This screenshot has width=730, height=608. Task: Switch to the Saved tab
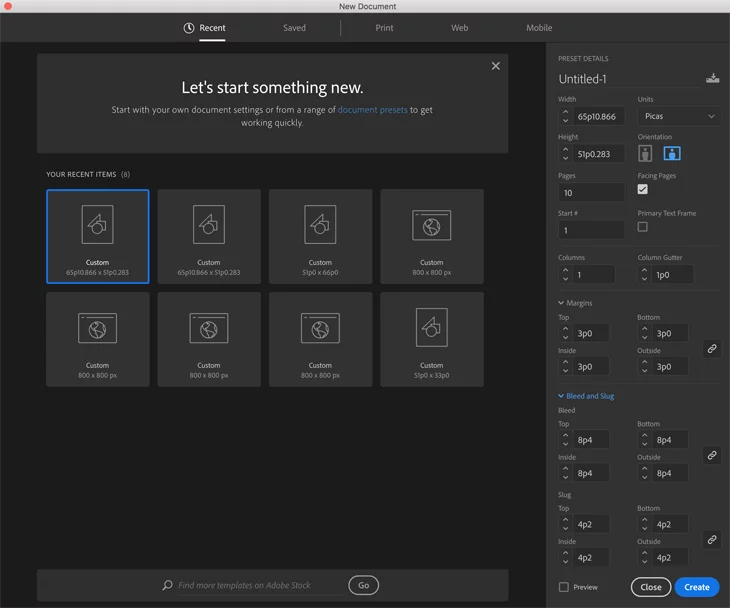(294, 28)
